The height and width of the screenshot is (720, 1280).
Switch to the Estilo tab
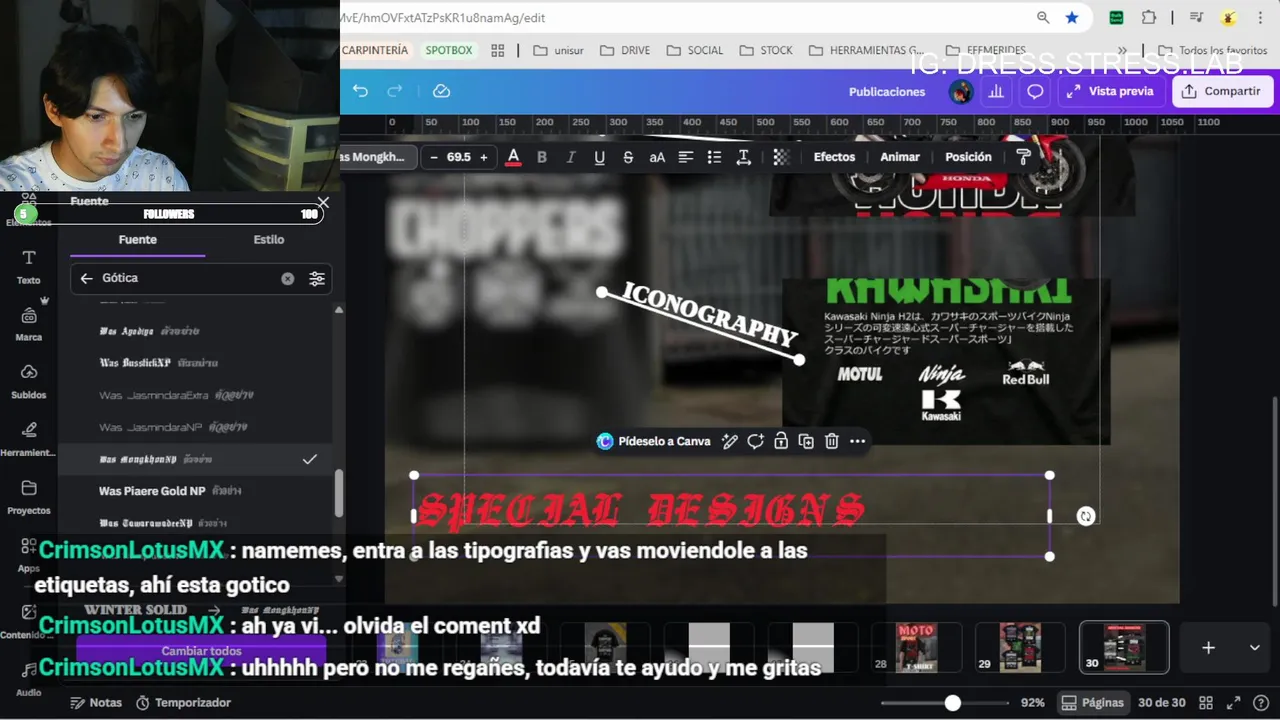pos(269,240)
